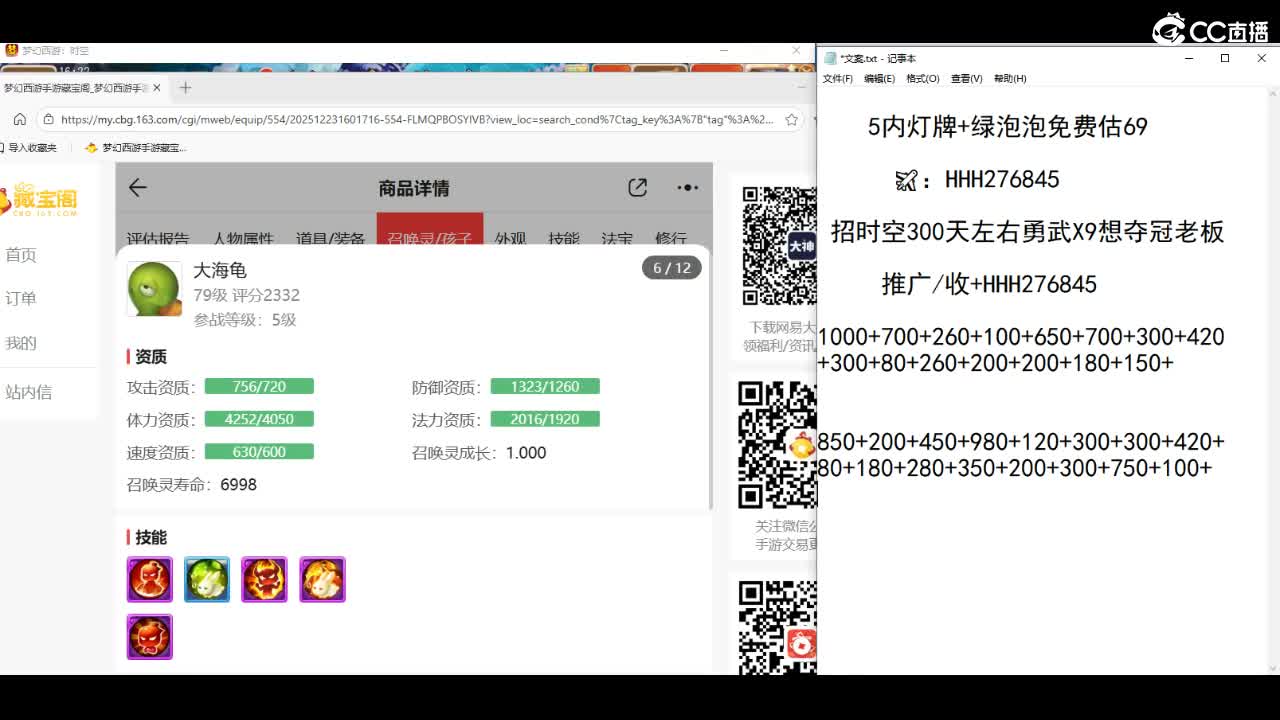Click the 大海龟 pet avatar thumbnail

tap(153, 288)
